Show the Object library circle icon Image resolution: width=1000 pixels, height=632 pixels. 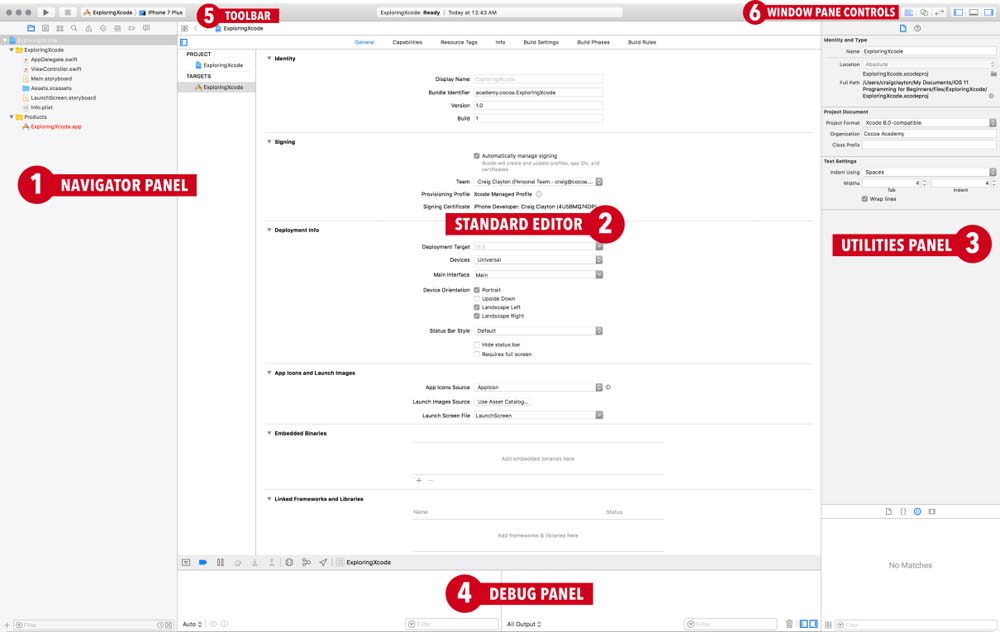[x=917, y=511]
